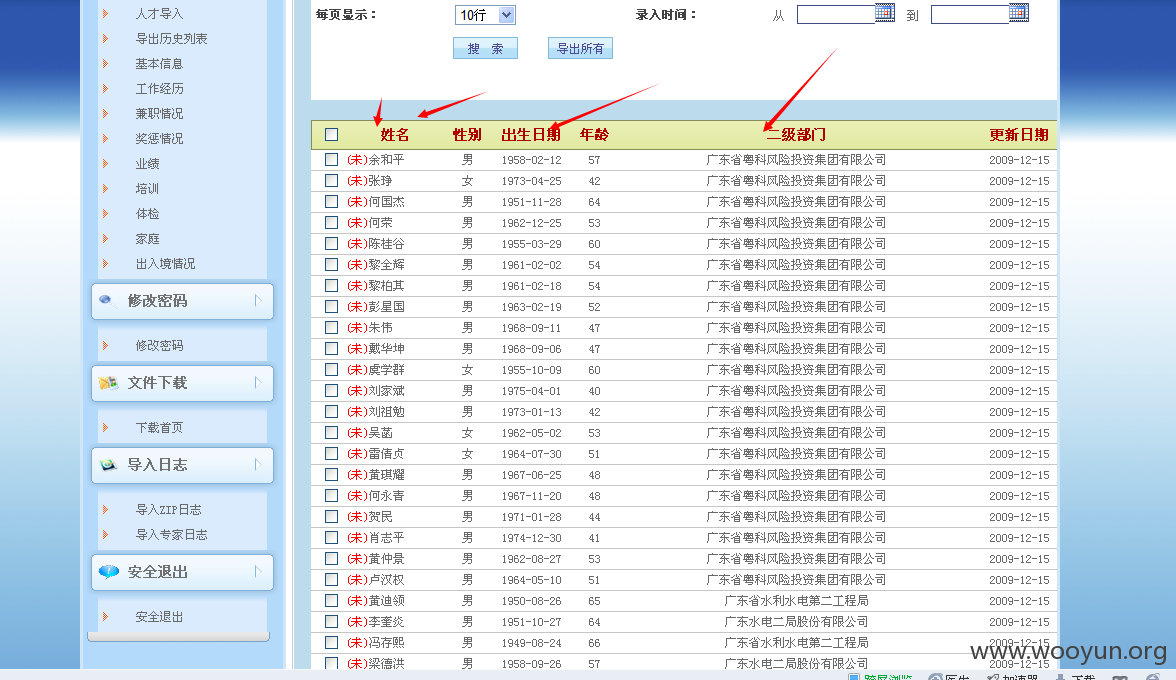This screenshot has width=1176, height=680.
Task: Click the arrow bullet beside 基本信息
Action: (x=105, y=64)
